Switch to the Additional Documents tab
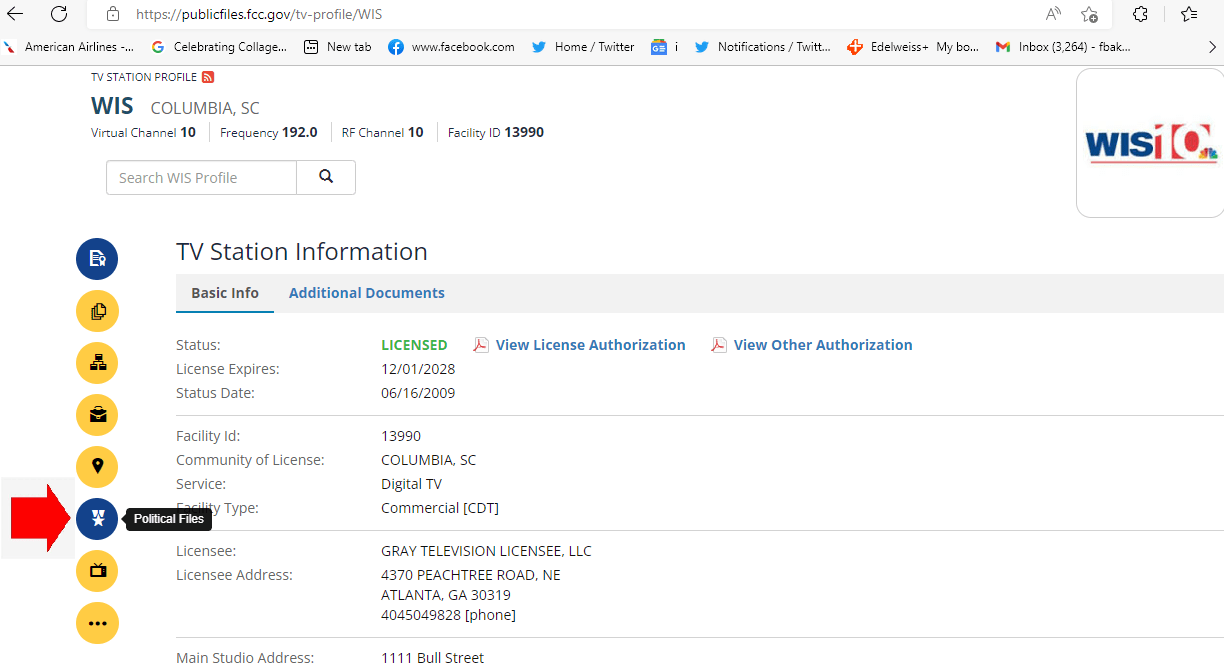Viewport: 1224px width, 667px height. [366, 293]
